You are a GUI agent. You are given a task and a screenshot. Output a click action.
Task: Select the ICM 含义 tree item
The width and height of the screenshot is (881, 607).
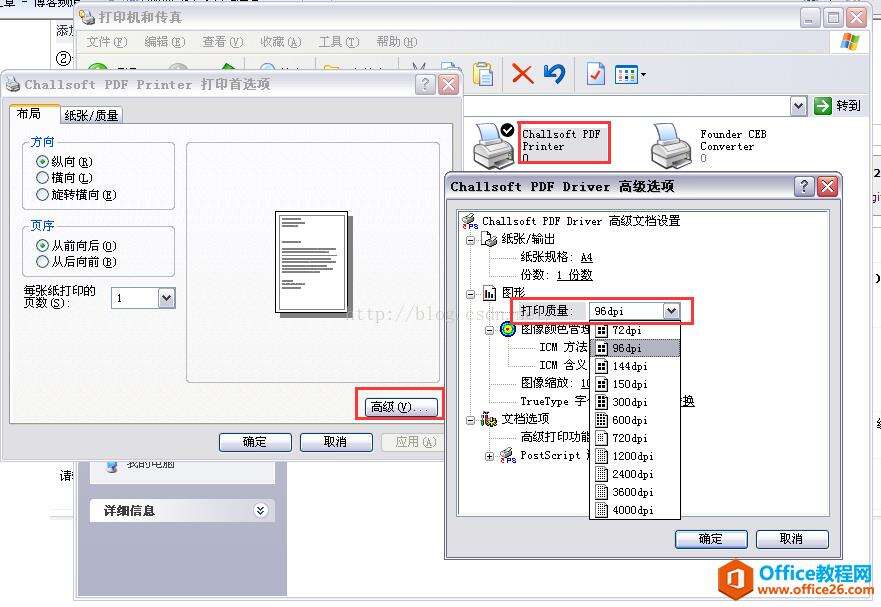(x=564, y=365)
